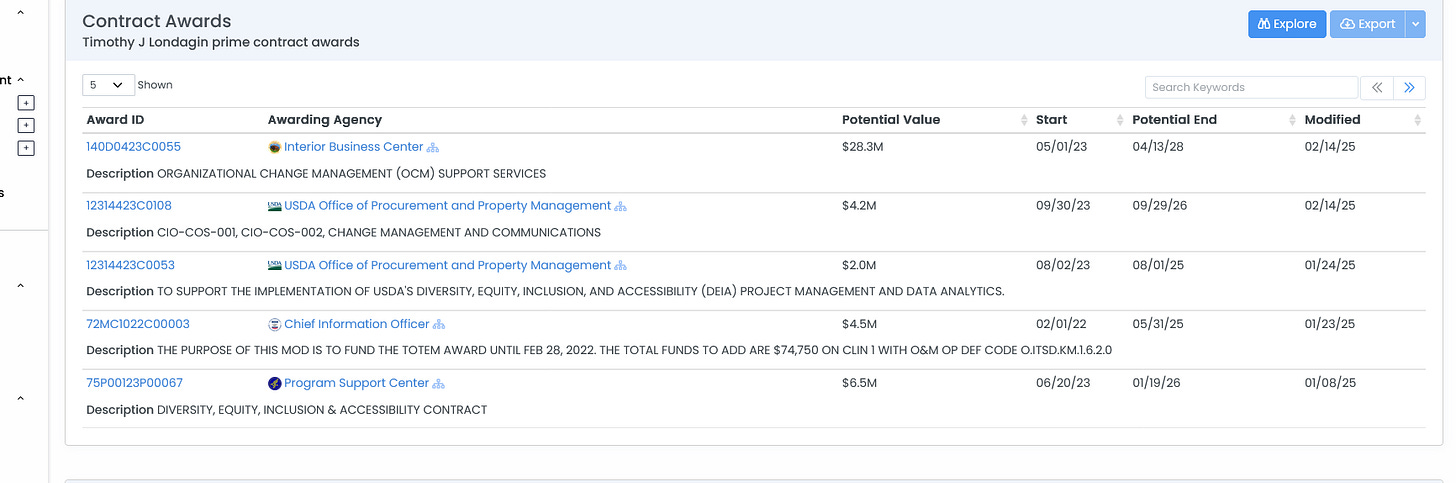Click the 01/24/25 modified date
1456x483 pixels.
[x=1330, y=265]
